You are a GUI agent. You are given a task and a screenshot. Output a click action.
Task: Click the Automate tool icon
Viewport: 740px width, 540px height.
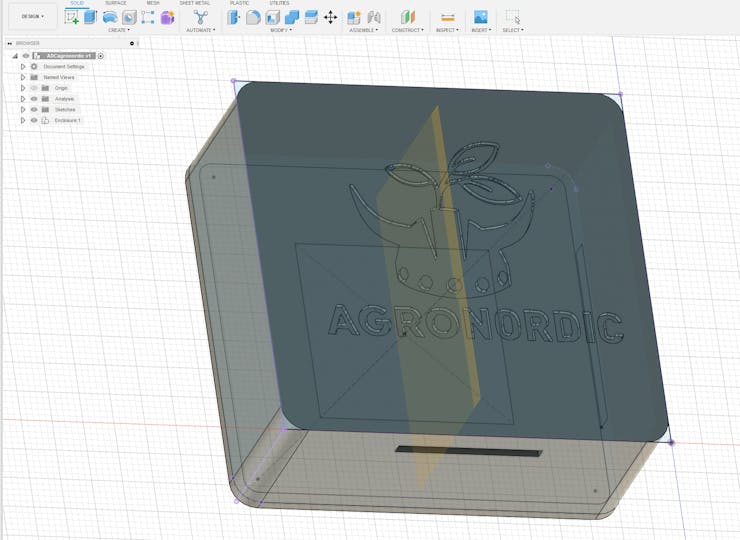point(200,17)
